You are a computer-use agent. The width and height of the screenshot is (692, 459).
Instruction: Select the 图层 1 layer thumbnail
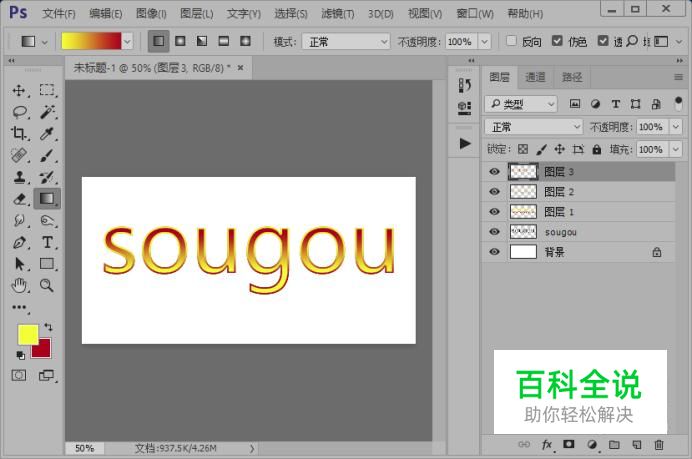[523, 212]
